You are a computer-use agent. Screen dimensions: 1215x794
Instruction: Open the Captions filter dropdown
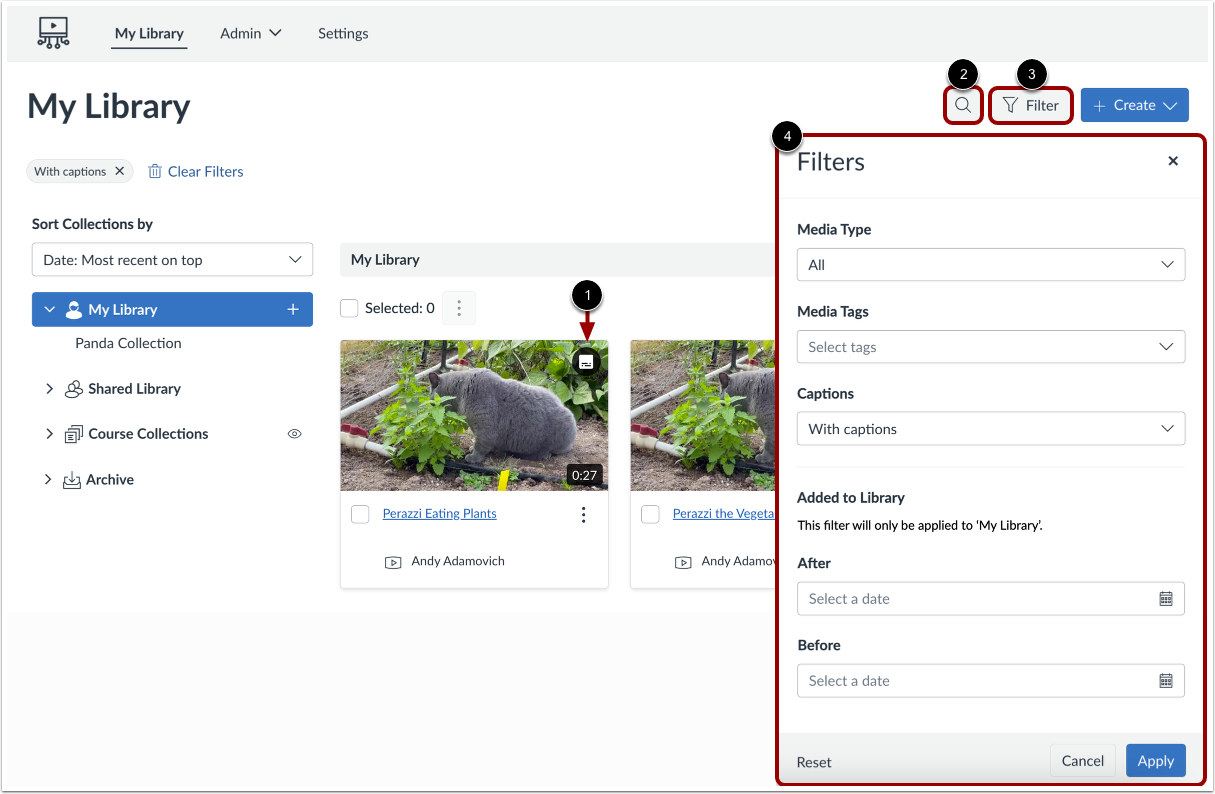pyautogui.click(x=991, y=429)
